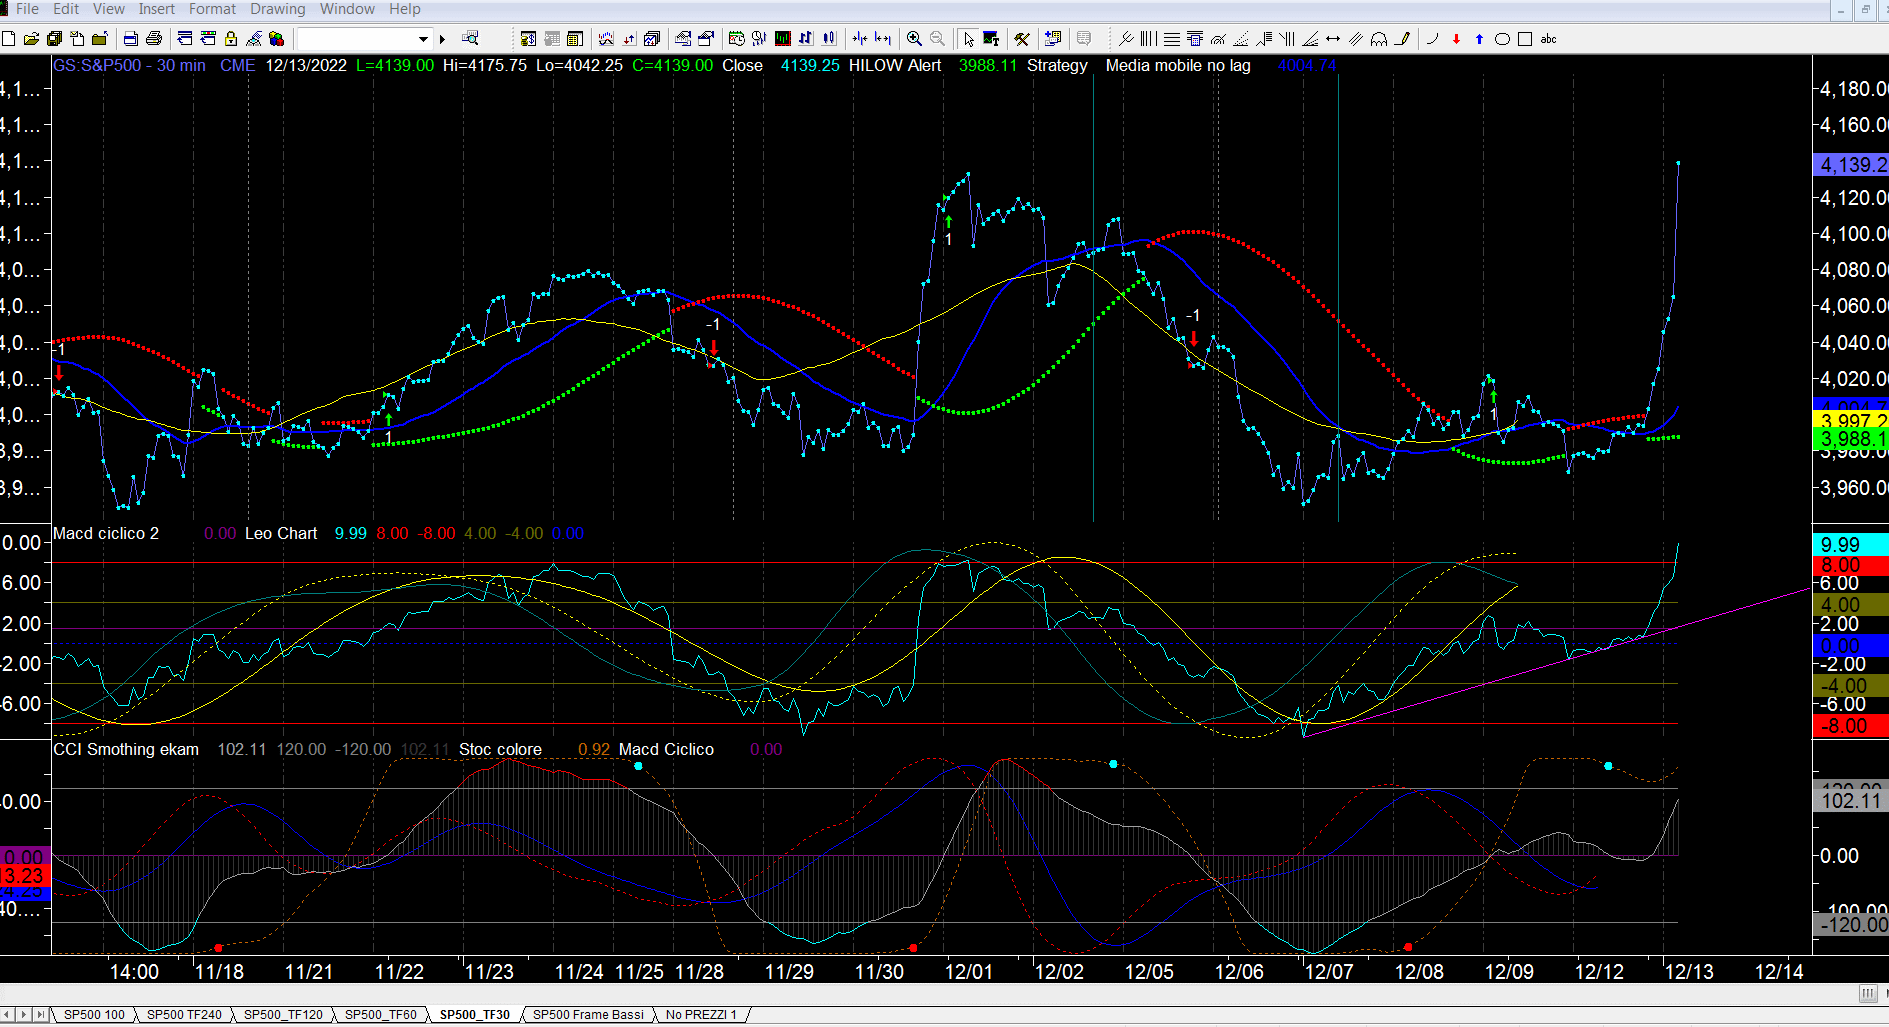Open the Help menu
Screen dimensions: 1889x1027
[404, 9]
